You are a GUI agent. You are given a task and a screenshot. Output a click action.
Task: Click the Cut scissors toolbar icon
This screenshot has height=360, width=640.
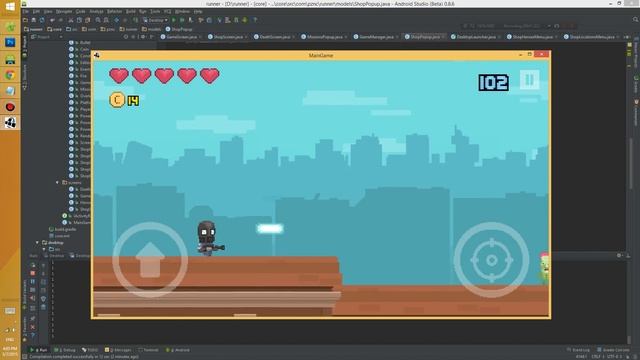[x=71, y=20]
